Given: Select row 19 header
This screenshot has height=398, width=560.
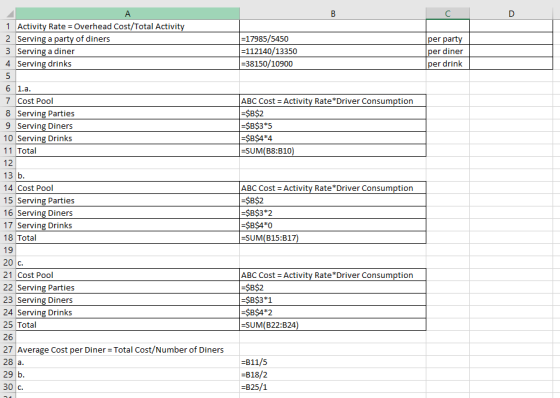Looking at the screenshot, I should [8, 250].
